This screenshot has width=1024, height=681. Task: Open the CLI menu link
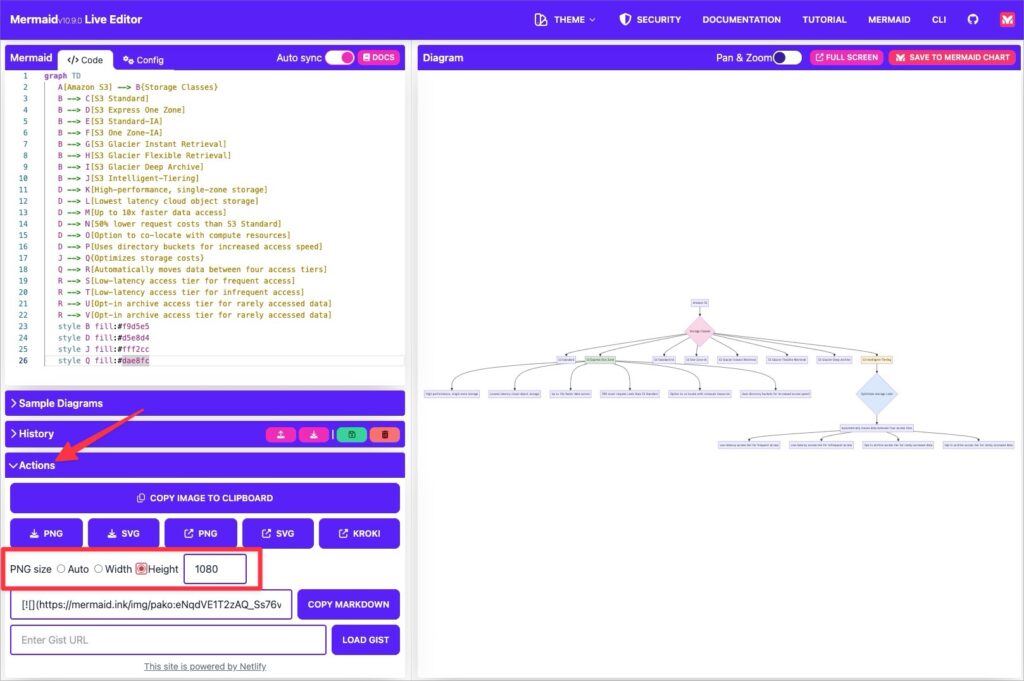(939, 20)
